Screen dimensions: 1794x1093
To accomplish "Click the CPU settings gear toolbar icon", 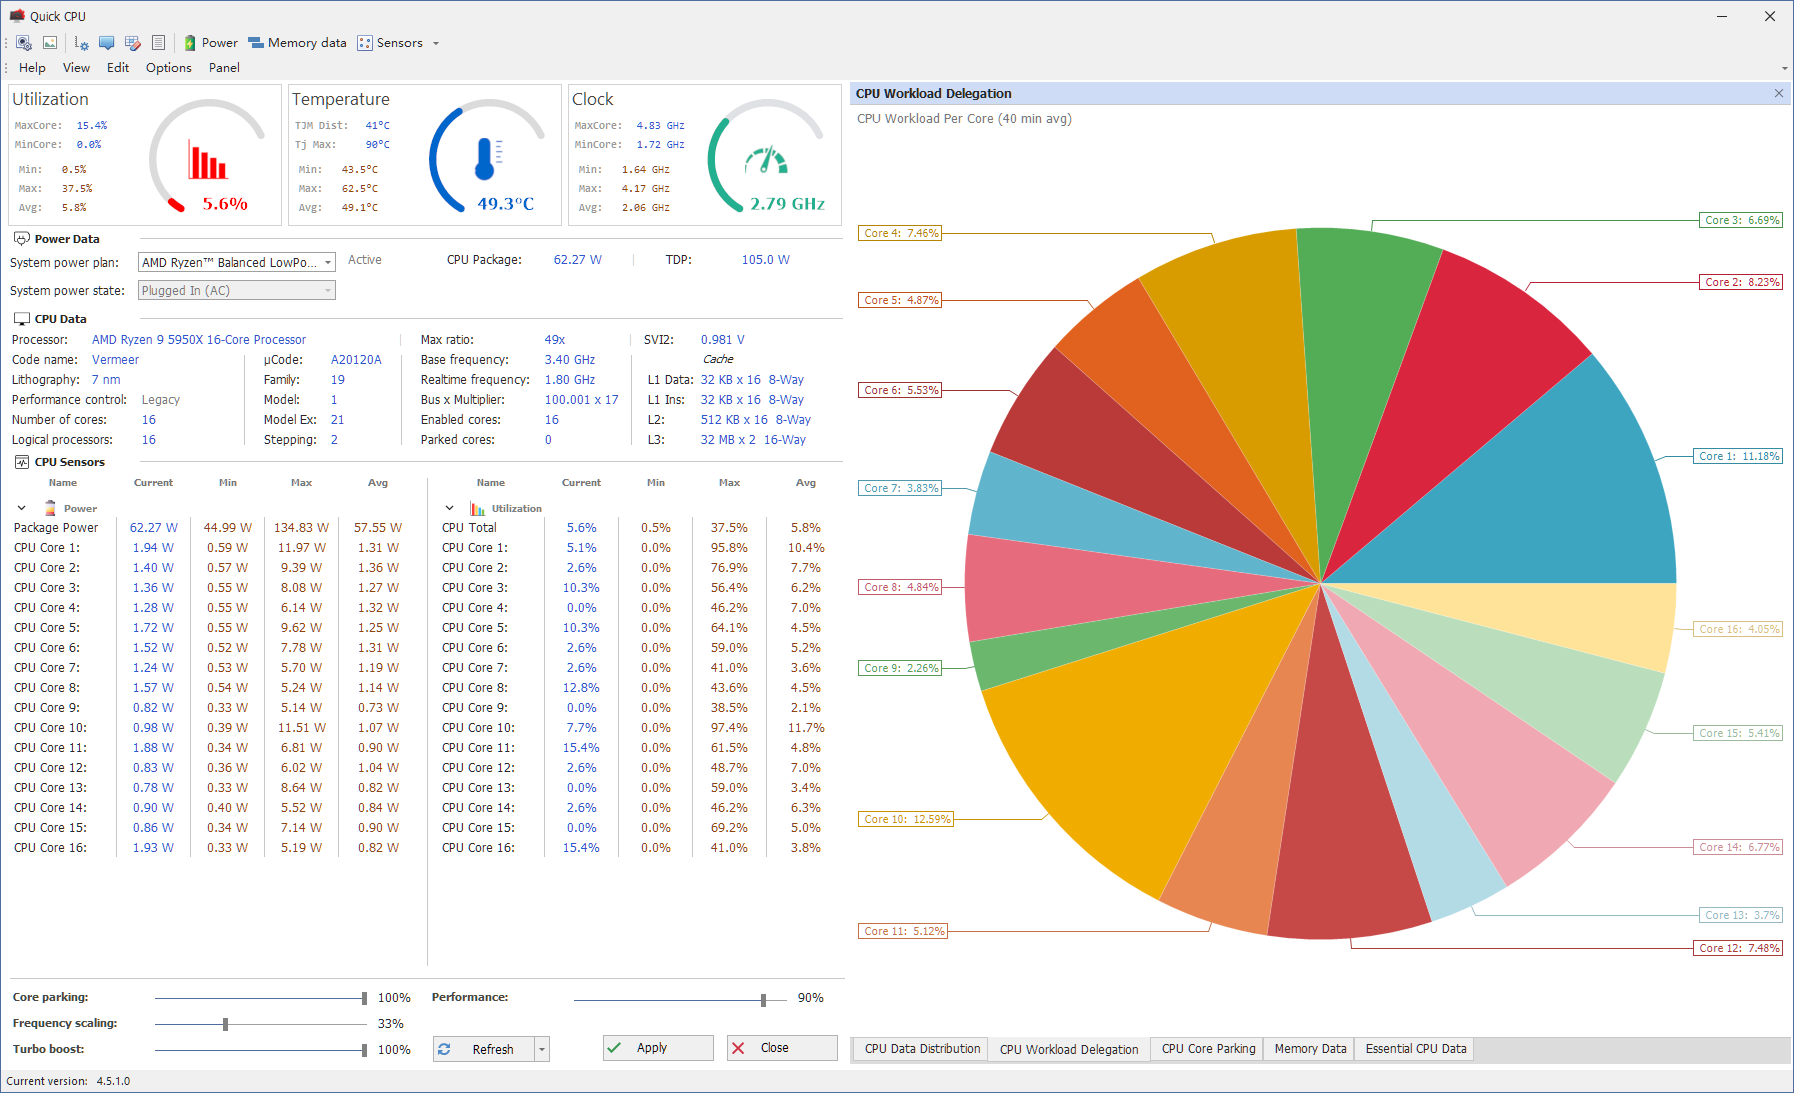I will click(24, 43).
